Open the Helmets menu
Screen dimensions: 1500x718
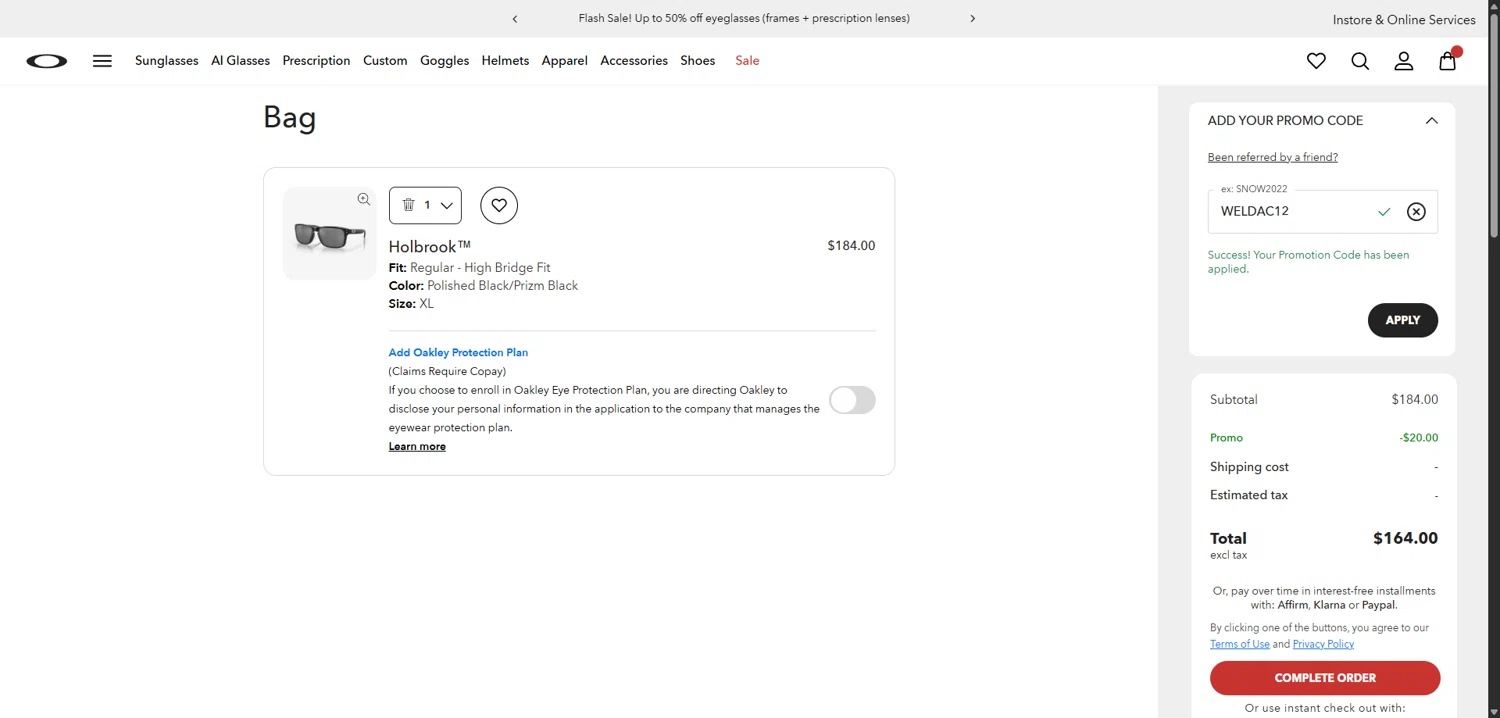(505, 61)
